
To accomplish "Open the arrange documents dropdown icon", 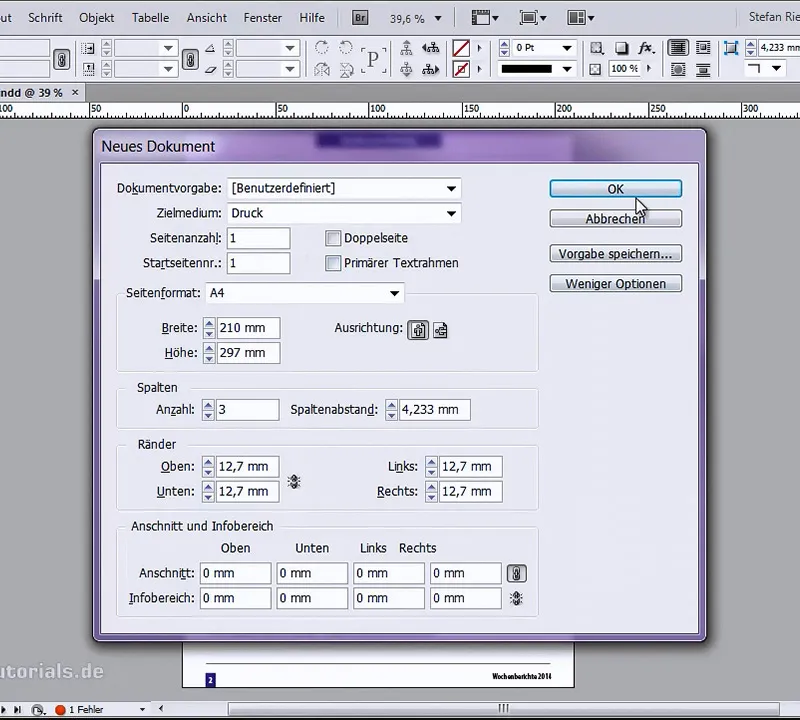I will pos(581,18).
